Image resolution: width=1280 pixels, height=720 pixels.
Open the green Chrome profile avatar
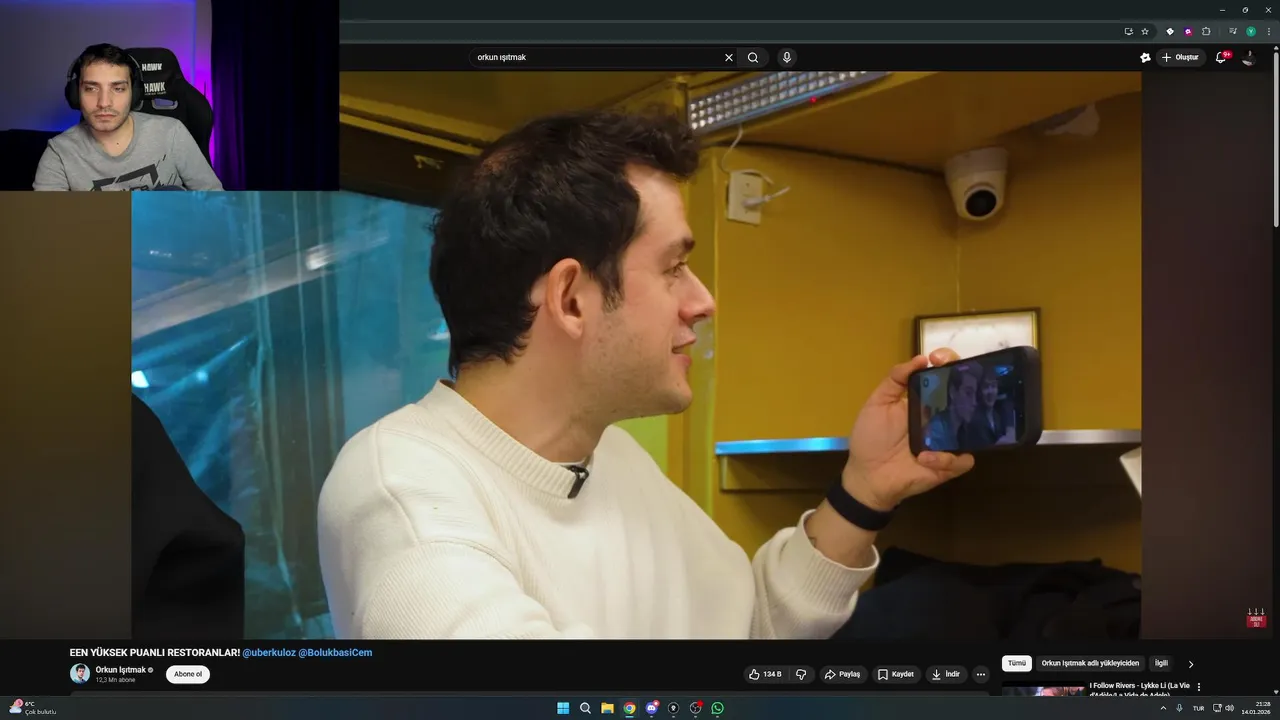[1250, 31]
